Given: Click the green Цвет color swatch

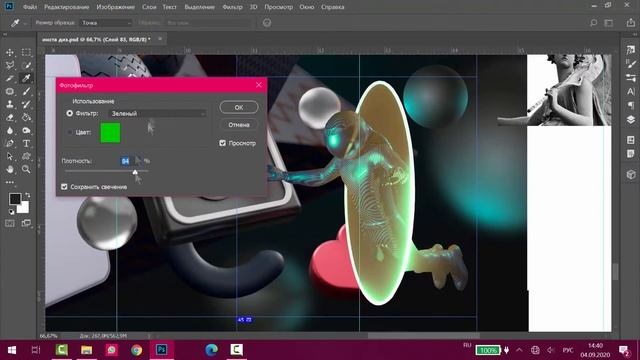Looking at the screenshot, I should (110, 133).
